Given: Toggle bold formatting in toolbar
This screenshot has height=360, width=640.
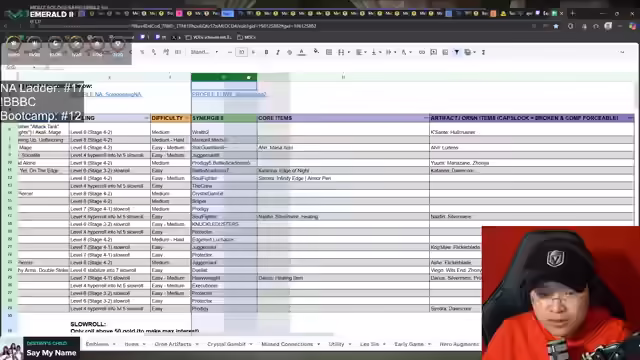Looking at the screenshot, I should click(x=266, y=52).
